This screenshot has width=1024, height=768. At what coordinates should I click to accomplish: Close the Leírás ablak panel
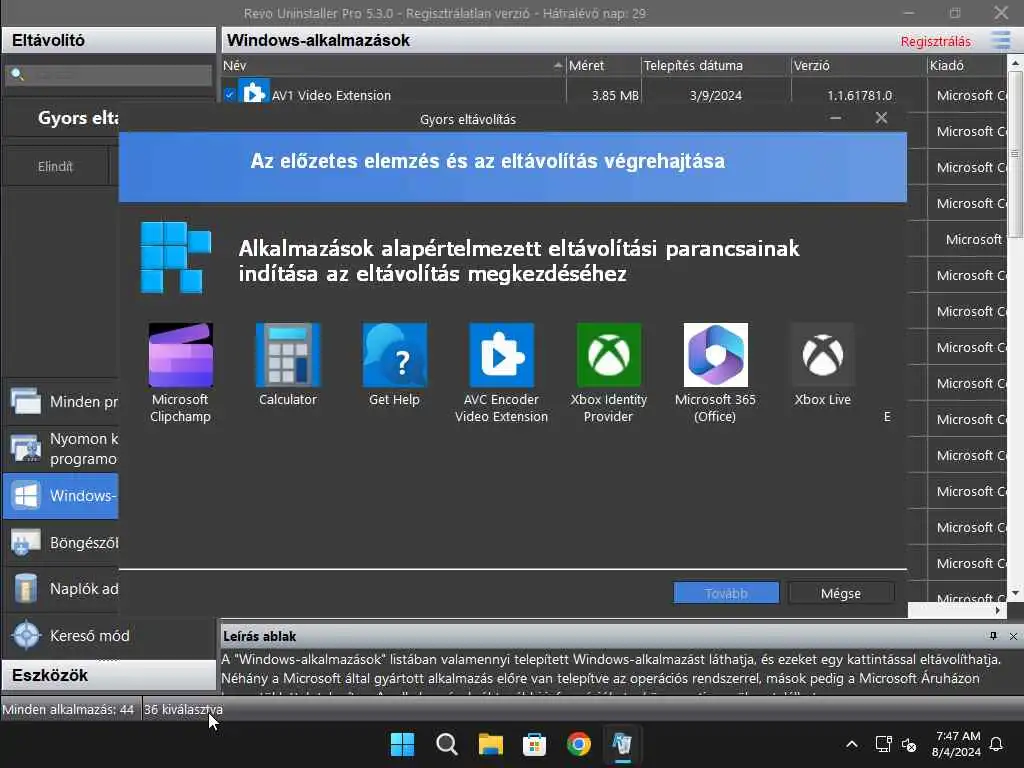pyautogui.click(x=1013, y=636)
